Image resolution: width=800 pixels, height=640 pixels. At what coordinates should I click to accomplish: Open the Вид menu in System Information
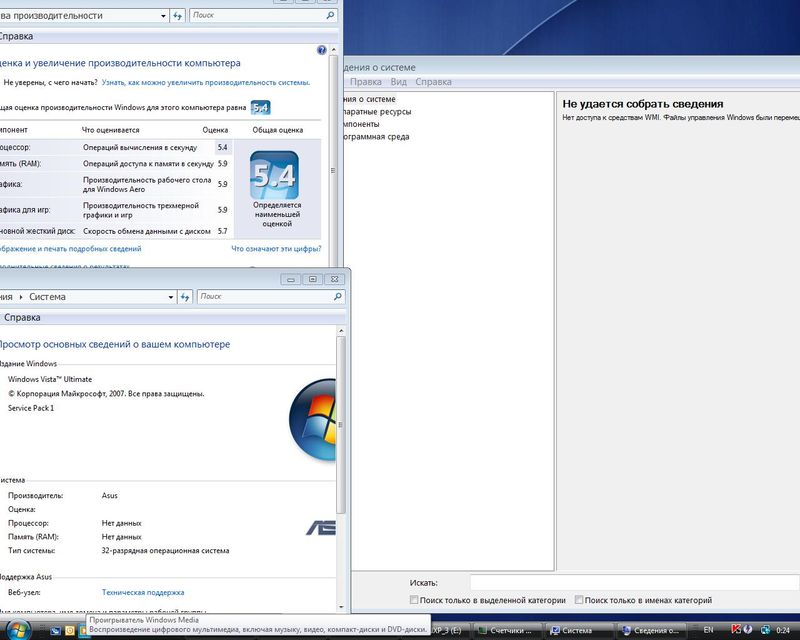pyautogui.click(x=398, y=82)
